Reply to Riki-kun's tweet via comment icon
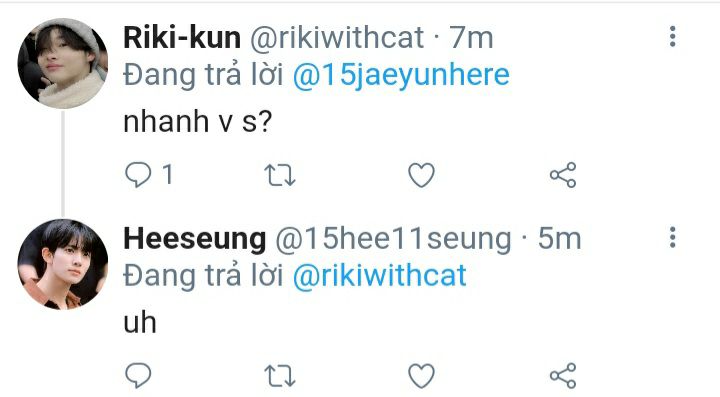Image resolution: width=720 pixels, height=397 pixels. click(x=138, y=175)
